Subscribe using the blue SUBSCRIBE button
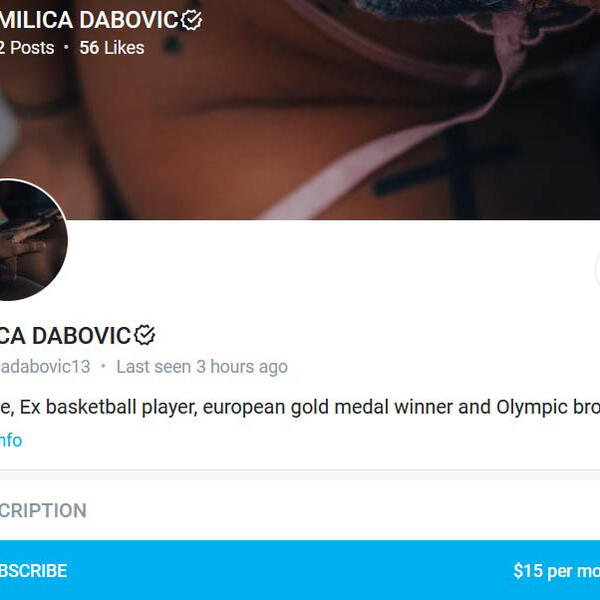 [300, 570]
